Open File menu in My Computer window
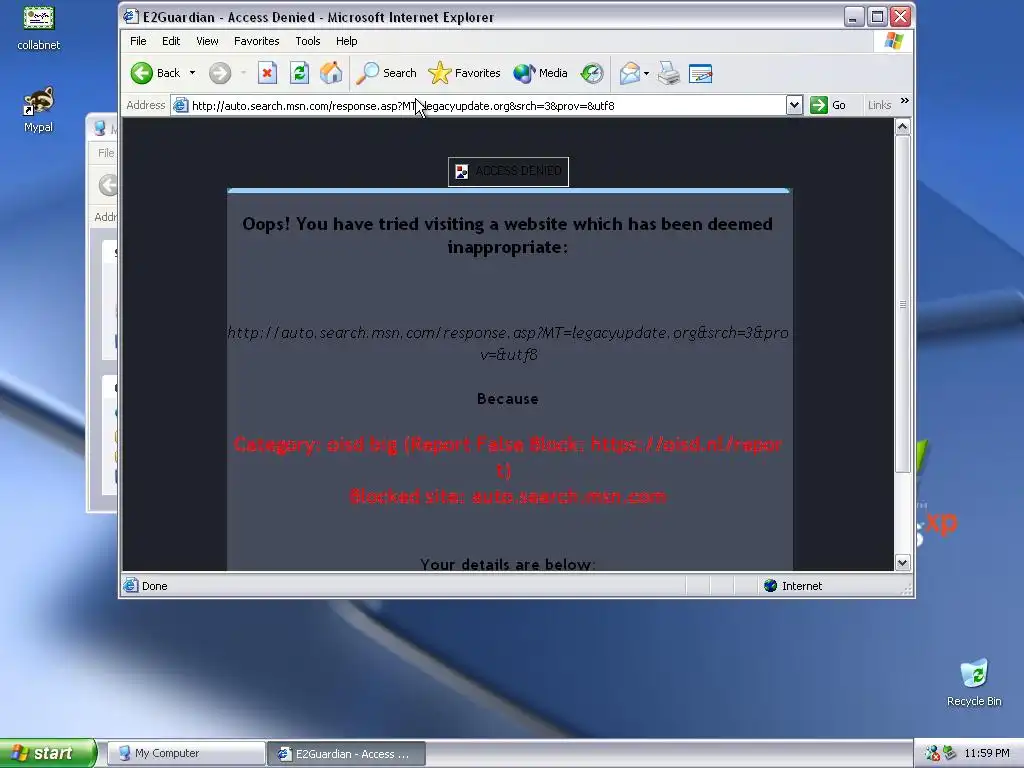The height and width of the screenshot is (768, 1024). coord(106,153)
